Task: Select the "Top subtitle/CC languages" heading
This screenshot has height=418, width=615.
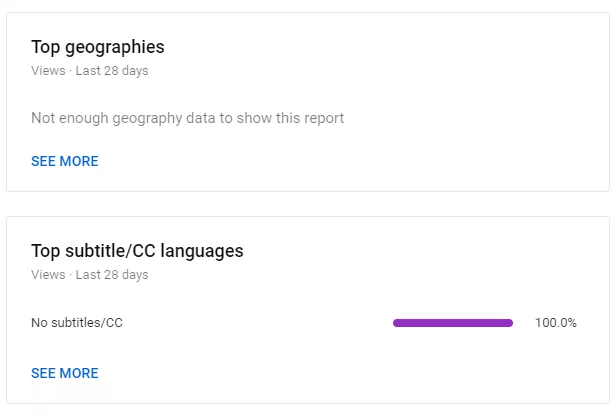Action: [x=137, y=251]
